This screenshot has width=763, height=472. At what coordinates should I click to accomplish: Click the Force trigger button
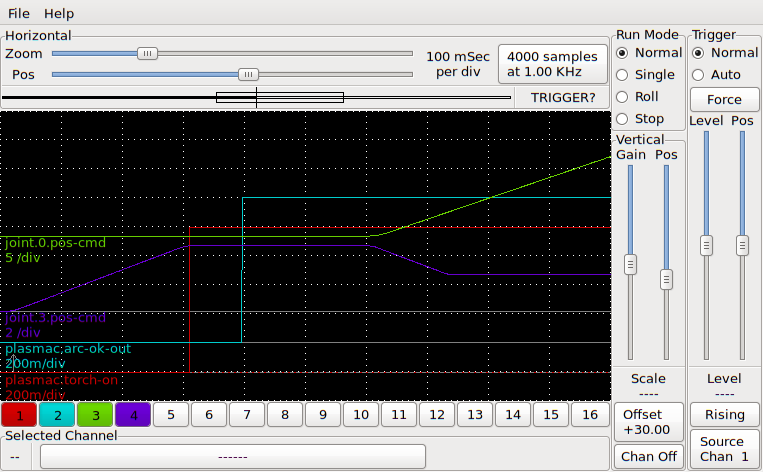point(724,99)
